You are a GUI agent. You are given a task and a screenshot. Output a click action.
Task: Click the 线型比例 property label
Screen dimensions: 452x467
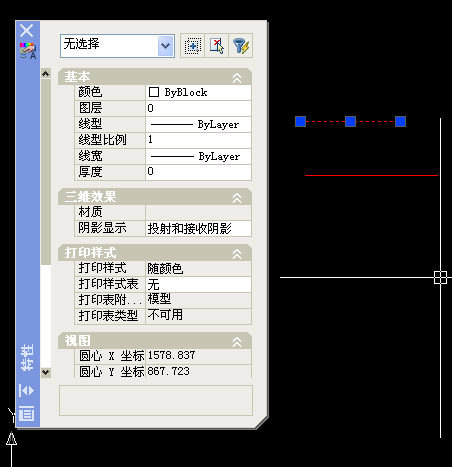pyautogui.click(x=102, y=140)
